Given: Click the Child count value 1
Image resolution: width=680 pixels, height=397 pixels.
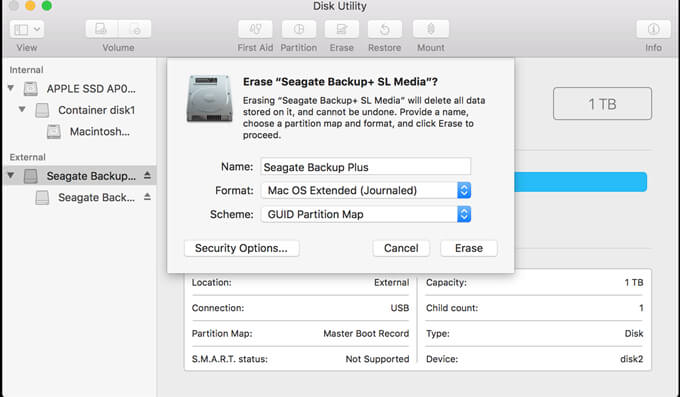Looking at the screenshot, I should pos(641,308).
